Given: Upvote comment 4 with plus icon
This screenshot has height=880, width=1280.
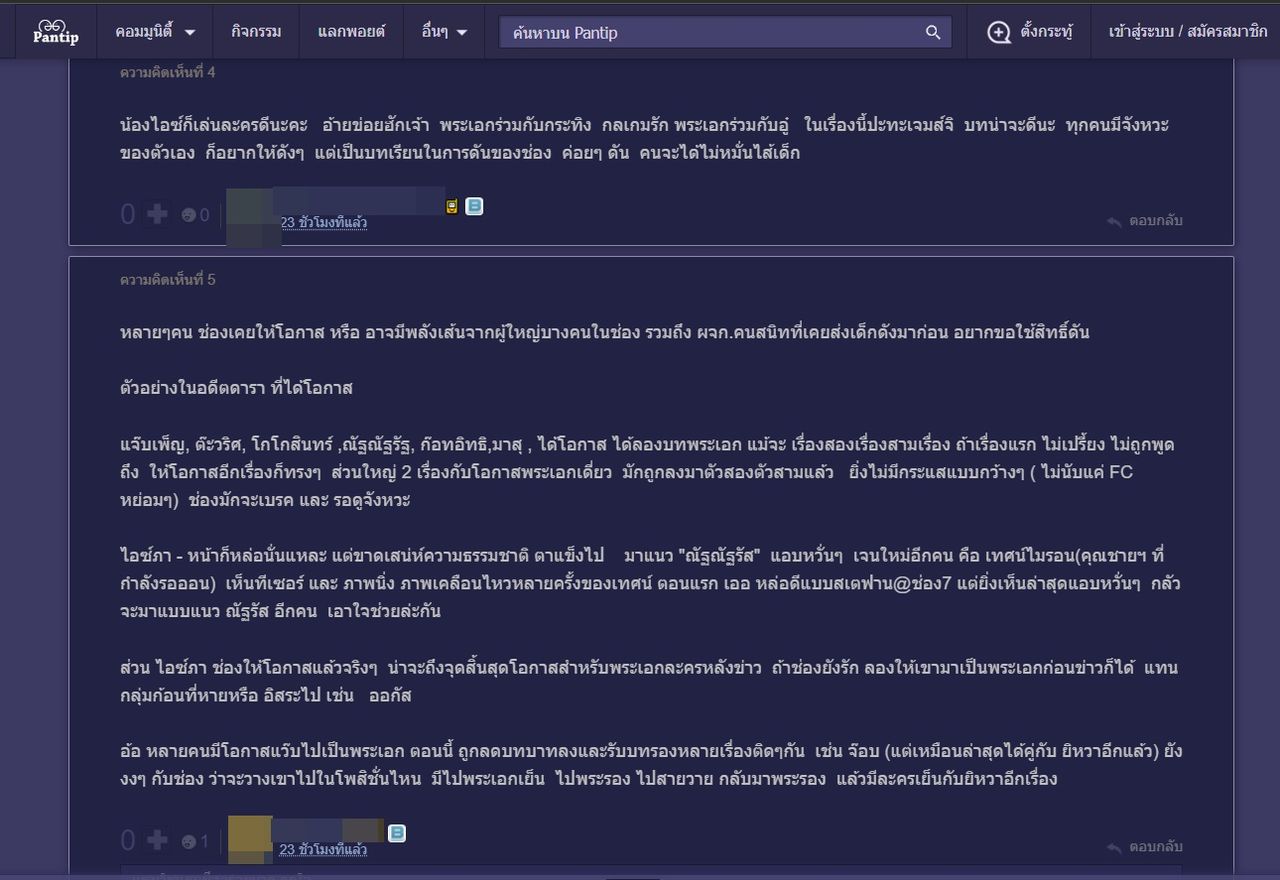Looking at the screenshot, I should click(x=157, y=214).
